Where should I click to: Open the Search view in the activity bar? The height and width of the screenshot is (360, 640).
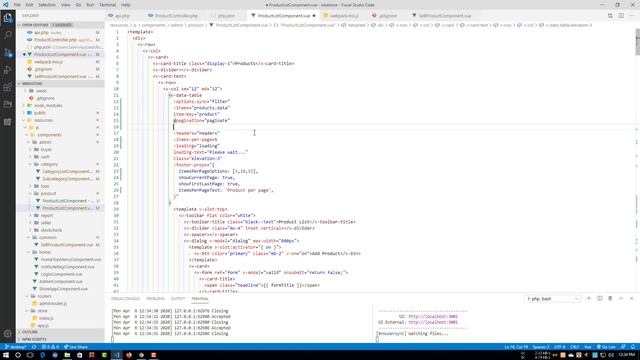click(x=8, y=35)
